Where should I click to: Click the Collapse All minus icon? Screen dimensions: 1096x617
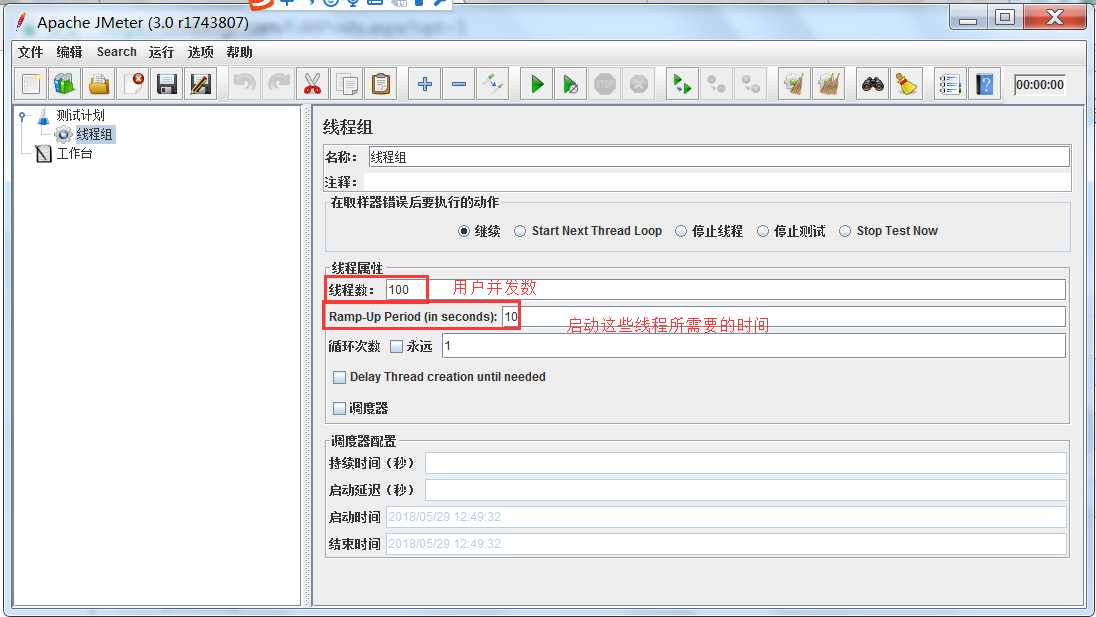point(459,85)
